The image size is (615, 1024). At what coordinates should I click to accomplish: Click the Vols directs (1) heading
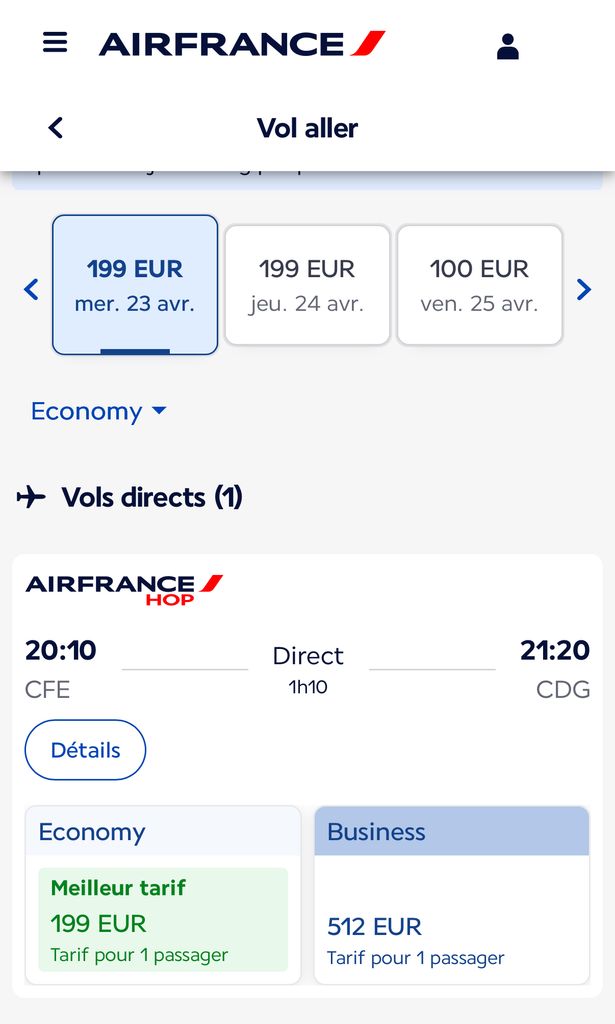[x=152, y=497]
